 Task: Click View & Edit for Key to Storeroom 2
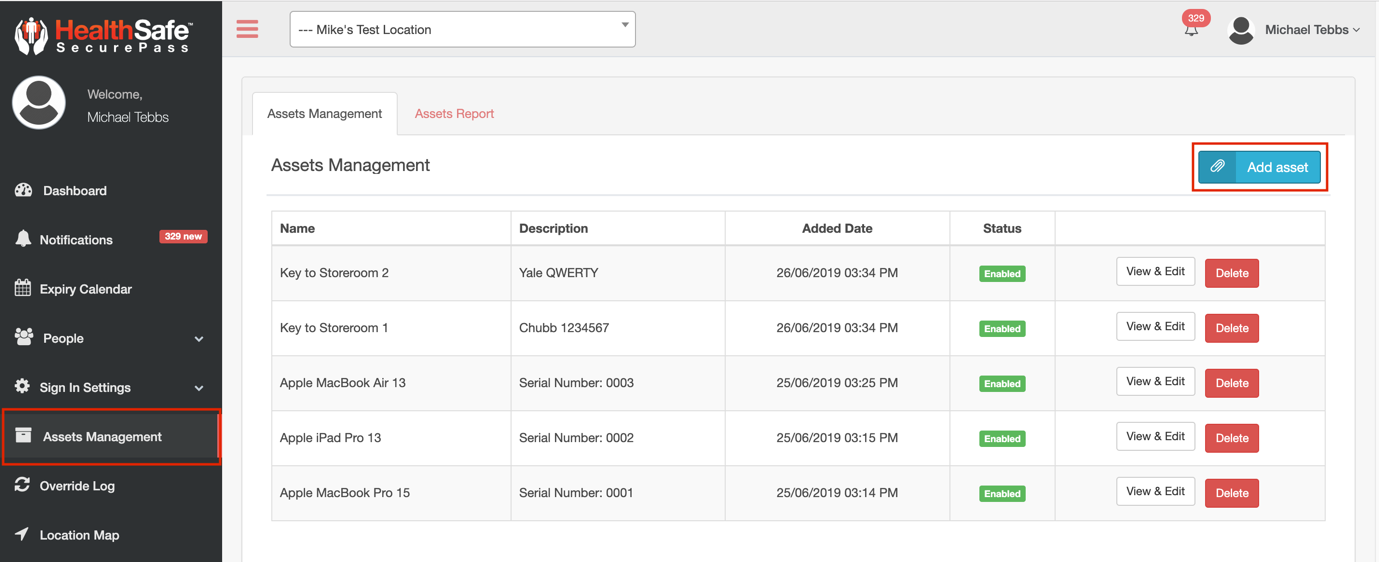[1155, 272]
